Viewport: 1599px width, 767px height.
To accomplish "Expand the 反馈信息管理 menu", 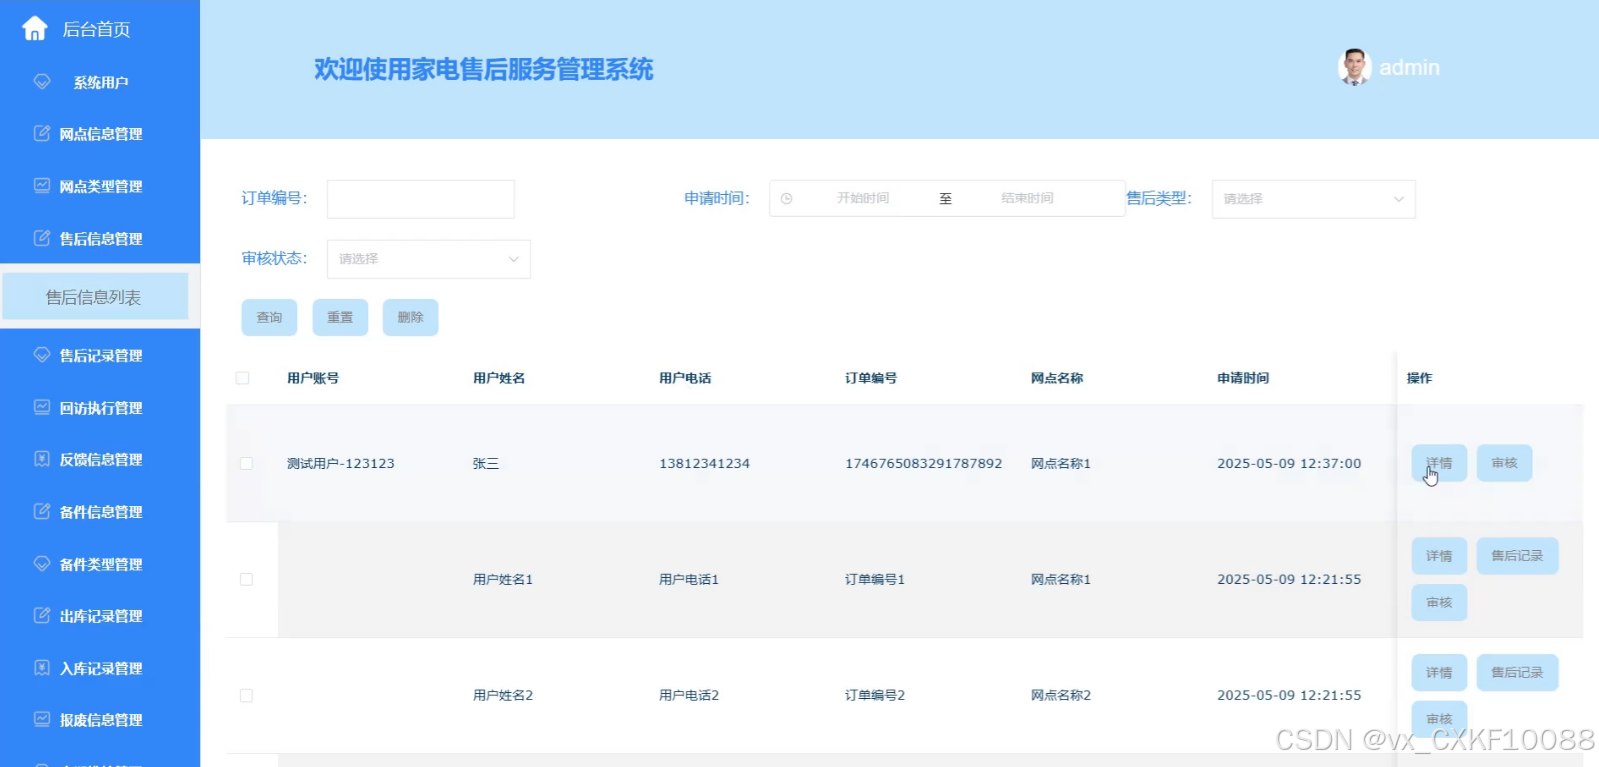I will pos(100,459).
